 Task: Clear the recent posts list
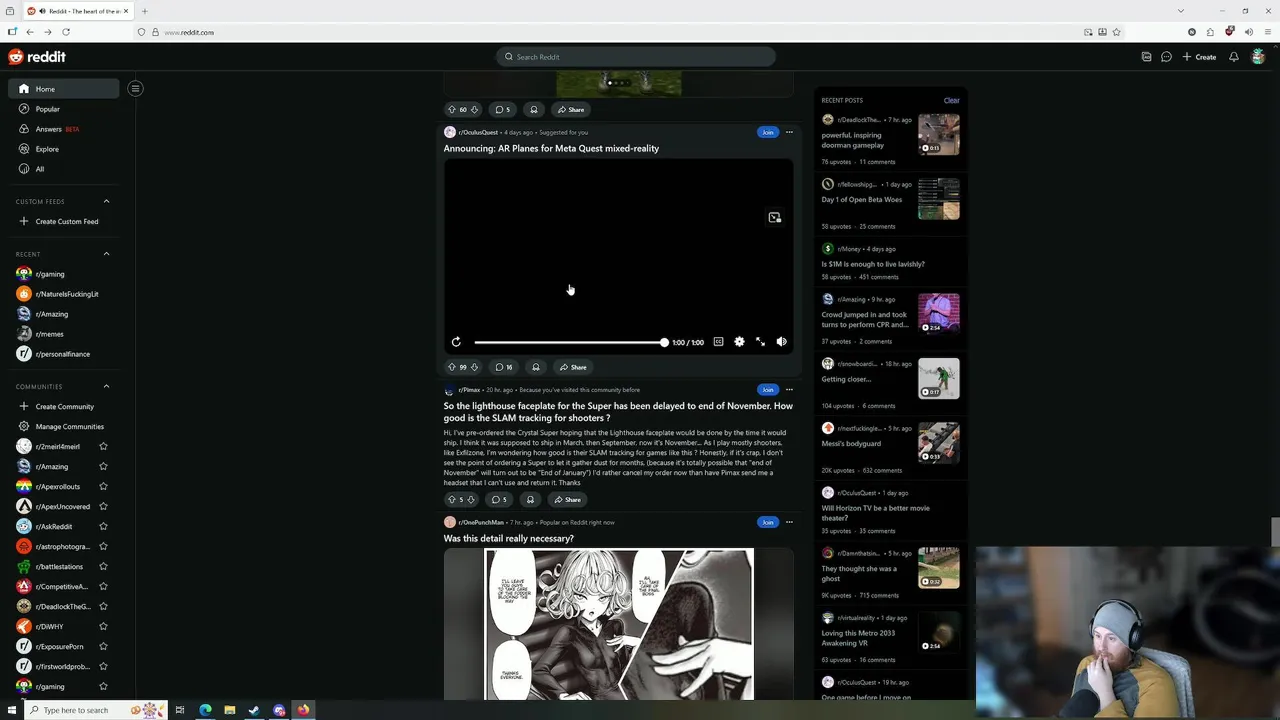(x=951, y=100)
